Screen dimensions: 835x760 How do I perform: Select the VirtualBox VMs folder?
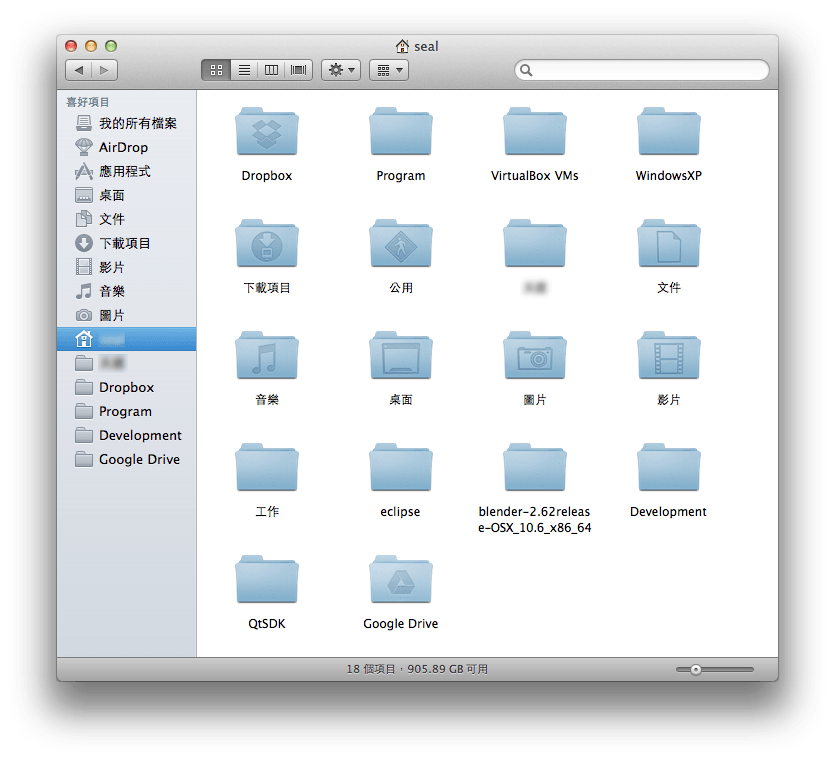[x=534, y=133]
